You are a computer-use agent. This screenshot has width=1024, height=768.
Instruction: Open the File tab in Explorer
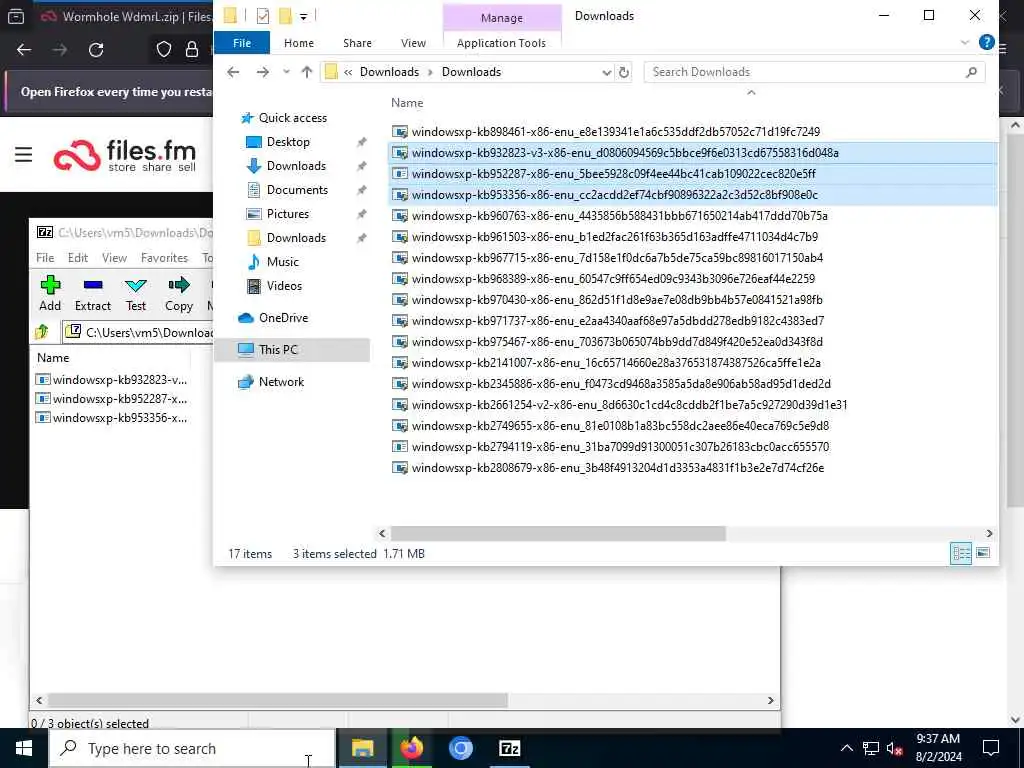click(242, 42)
